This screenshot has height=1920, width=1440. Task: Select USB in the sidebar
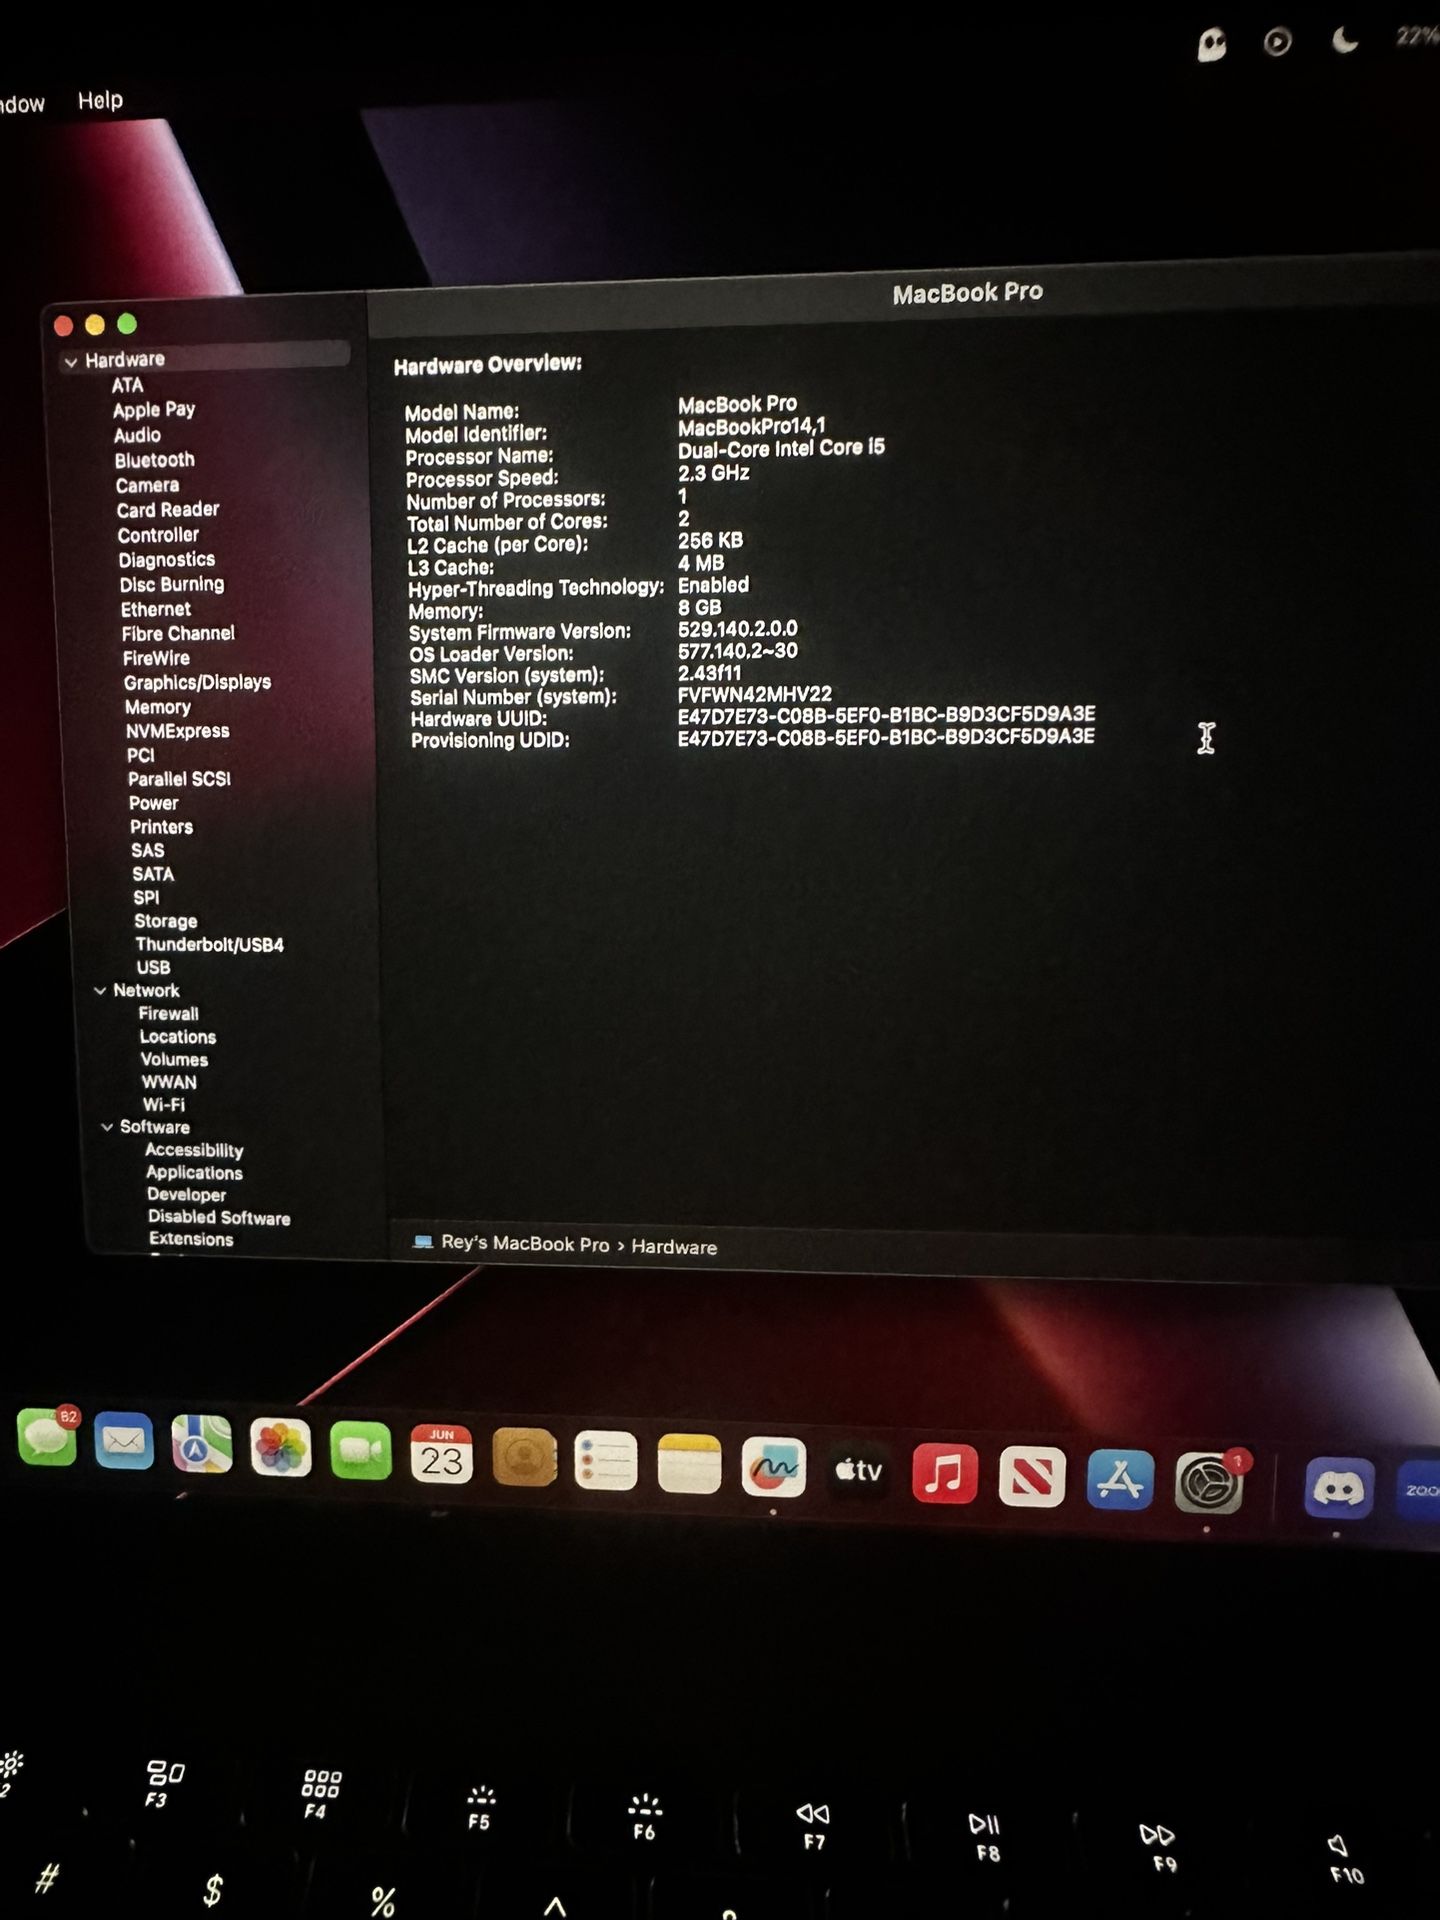[x=153, y=967]
